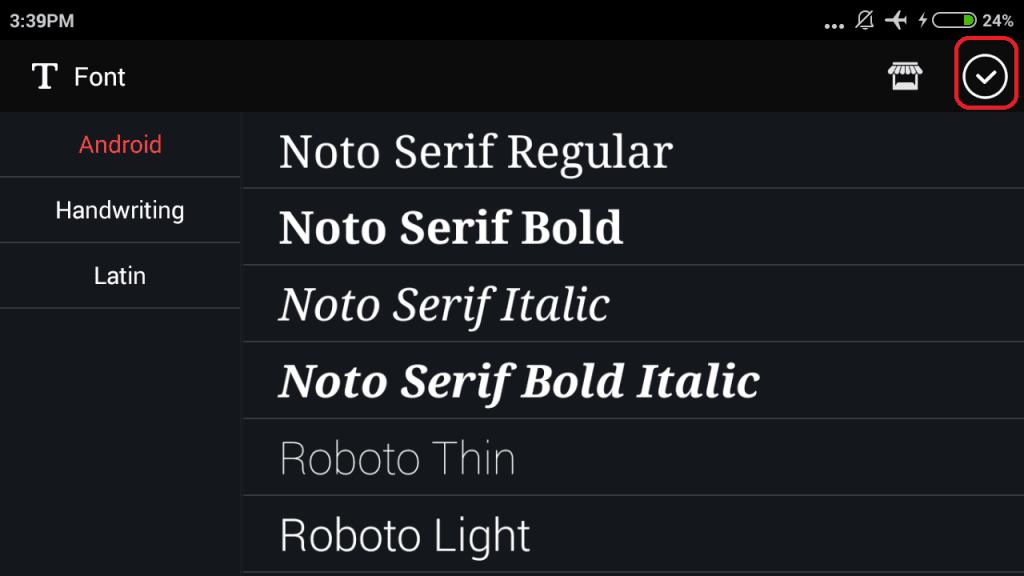Tap the checkmark confirm icon
The image size is (1024, 576).
click(986, 76)
